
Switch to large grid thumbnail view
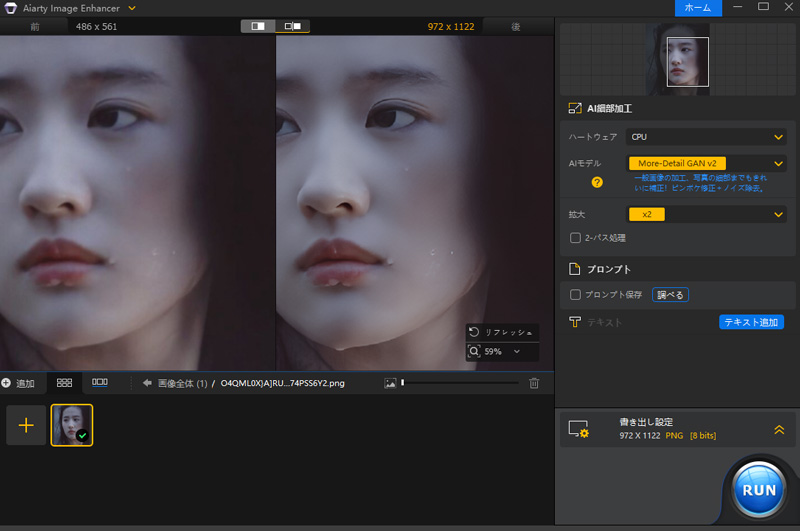(64, 383)
